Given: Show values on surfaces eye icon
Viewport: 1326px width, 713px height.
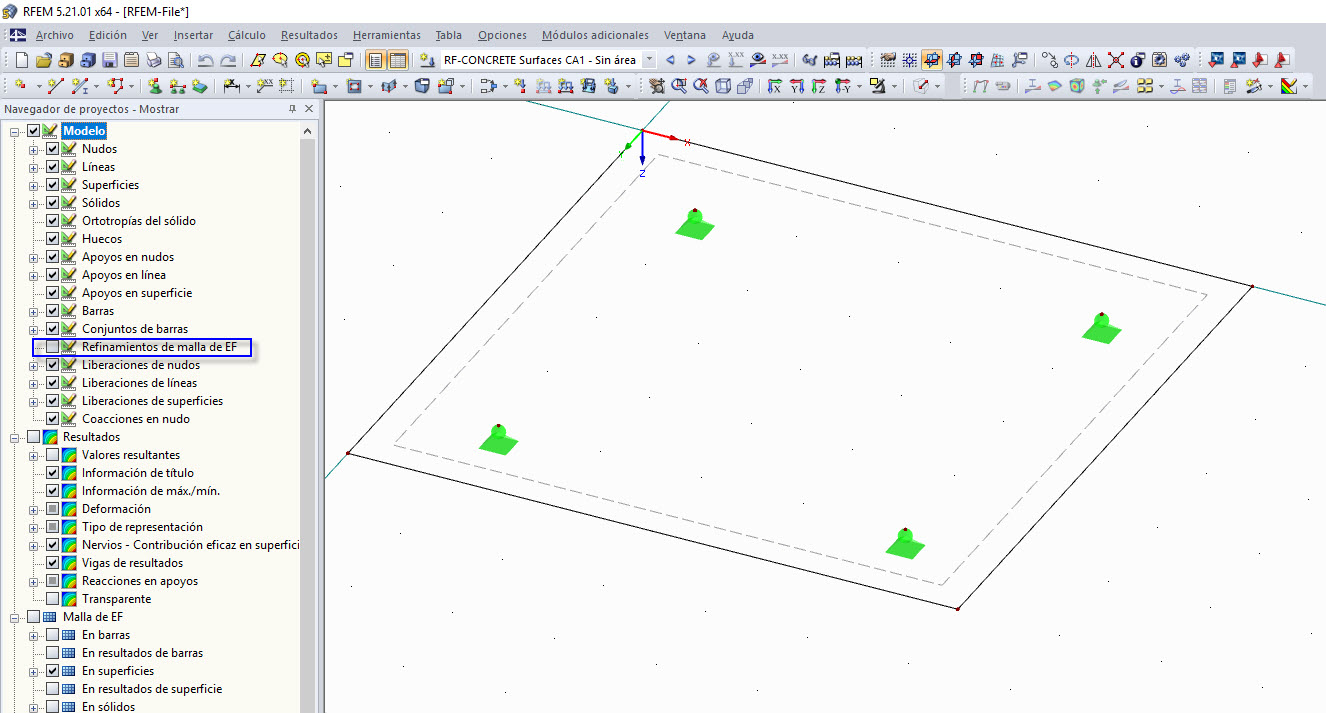Looking at the screenshot, I should [758, 60].
